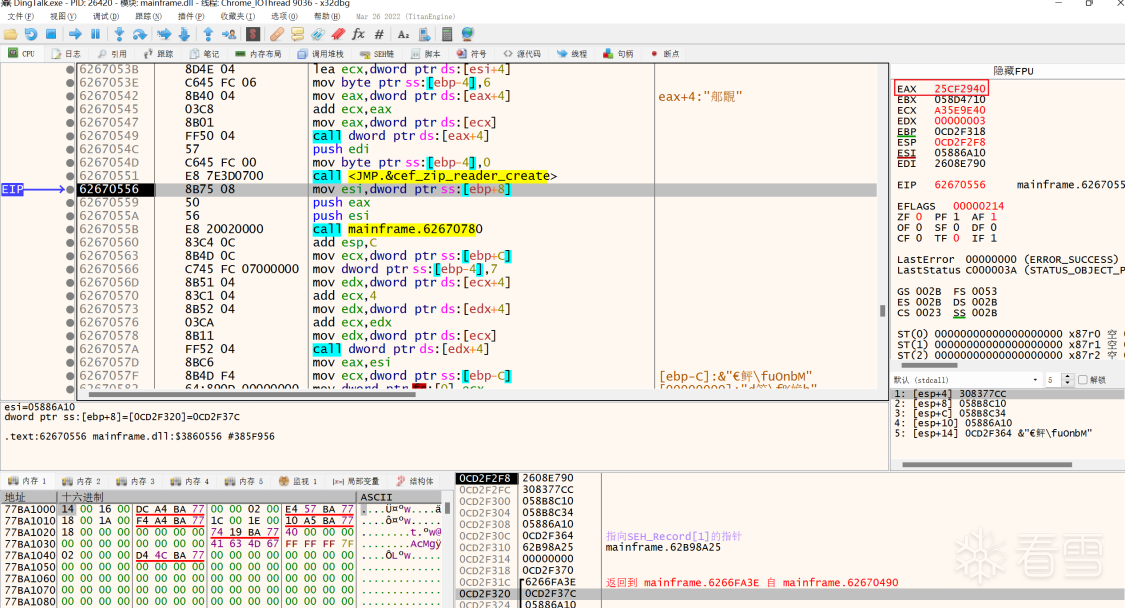Open the 默认 (stdcall) calling convention dropdown
1125x608 pixels.
pyautogui.click(x=964, y=380)
